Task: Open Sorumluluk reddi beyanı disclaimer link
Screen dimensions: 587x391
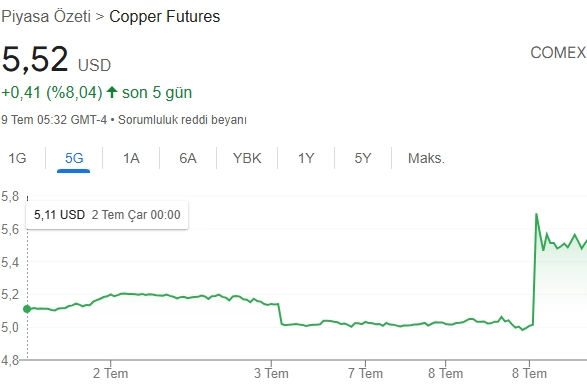Action: coord(182,120)
